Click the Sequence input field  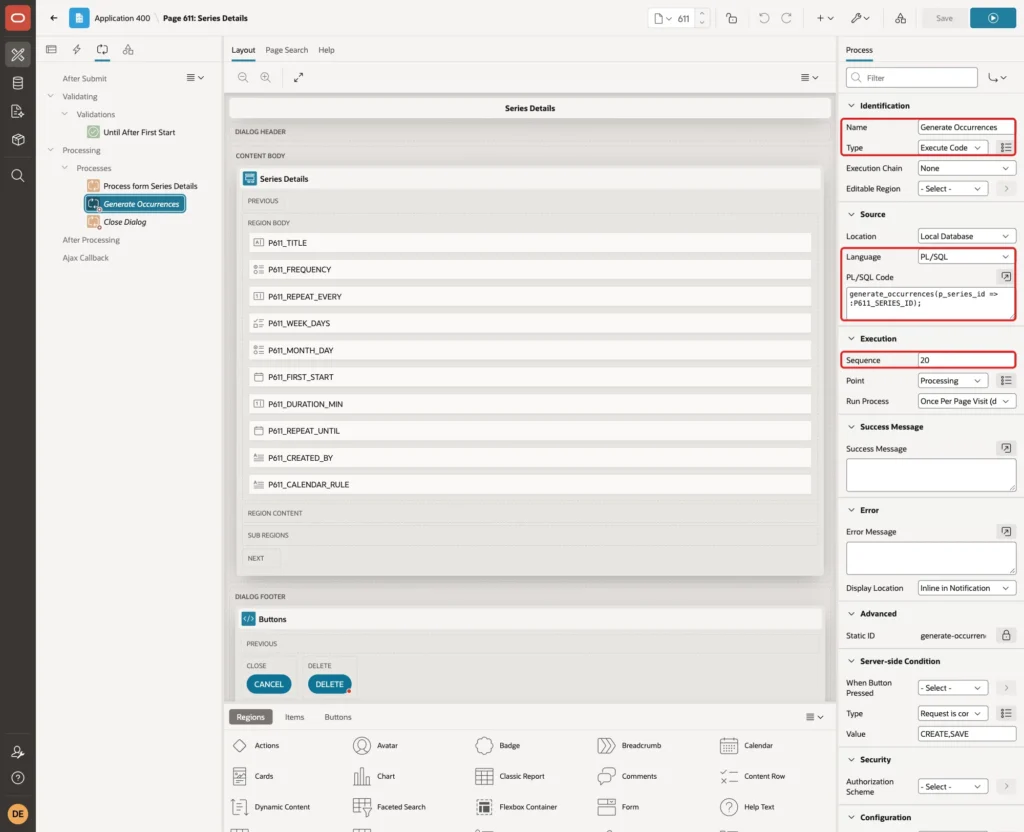pos(966,360)
